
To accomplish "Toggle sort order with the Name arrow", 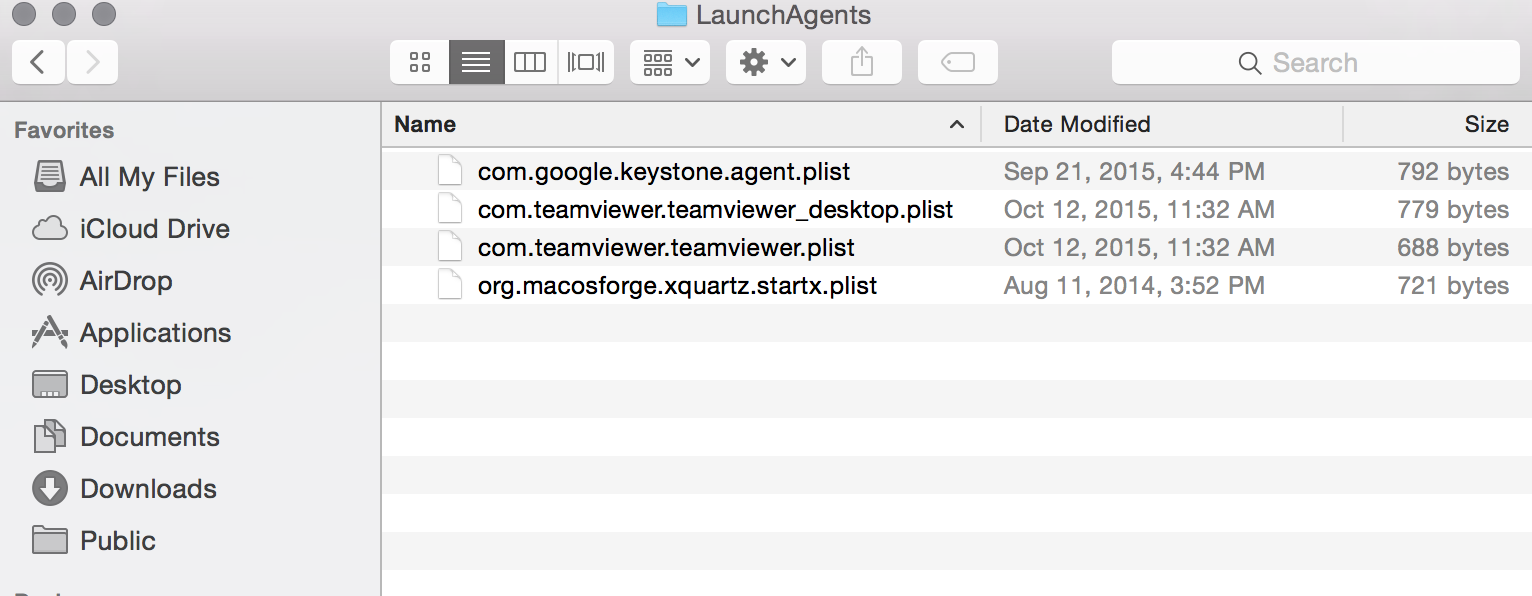I will (x=957, y=125).
